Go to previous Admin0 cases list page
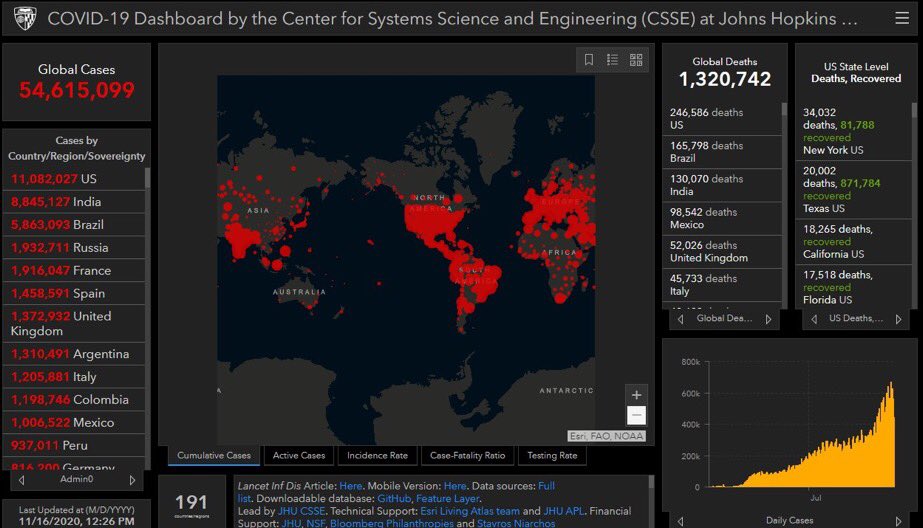 coord(22,480)
